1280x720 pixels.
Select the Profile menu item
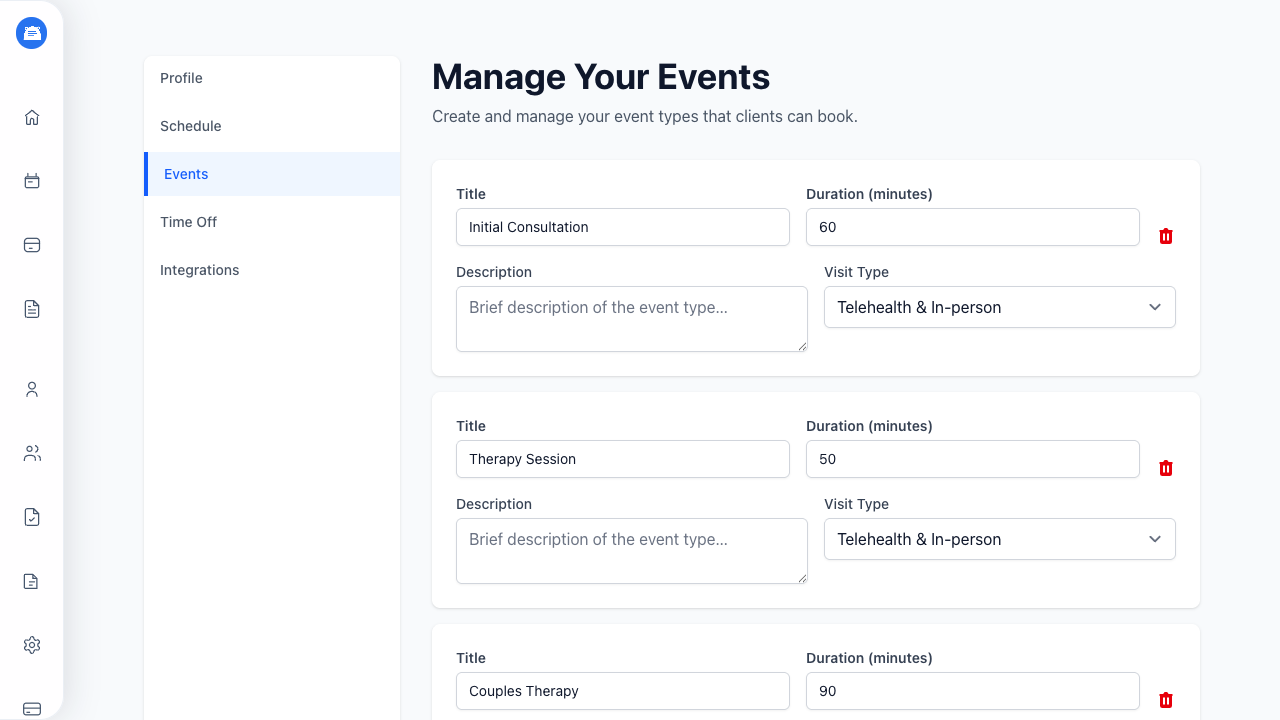(x=181, y=78)
